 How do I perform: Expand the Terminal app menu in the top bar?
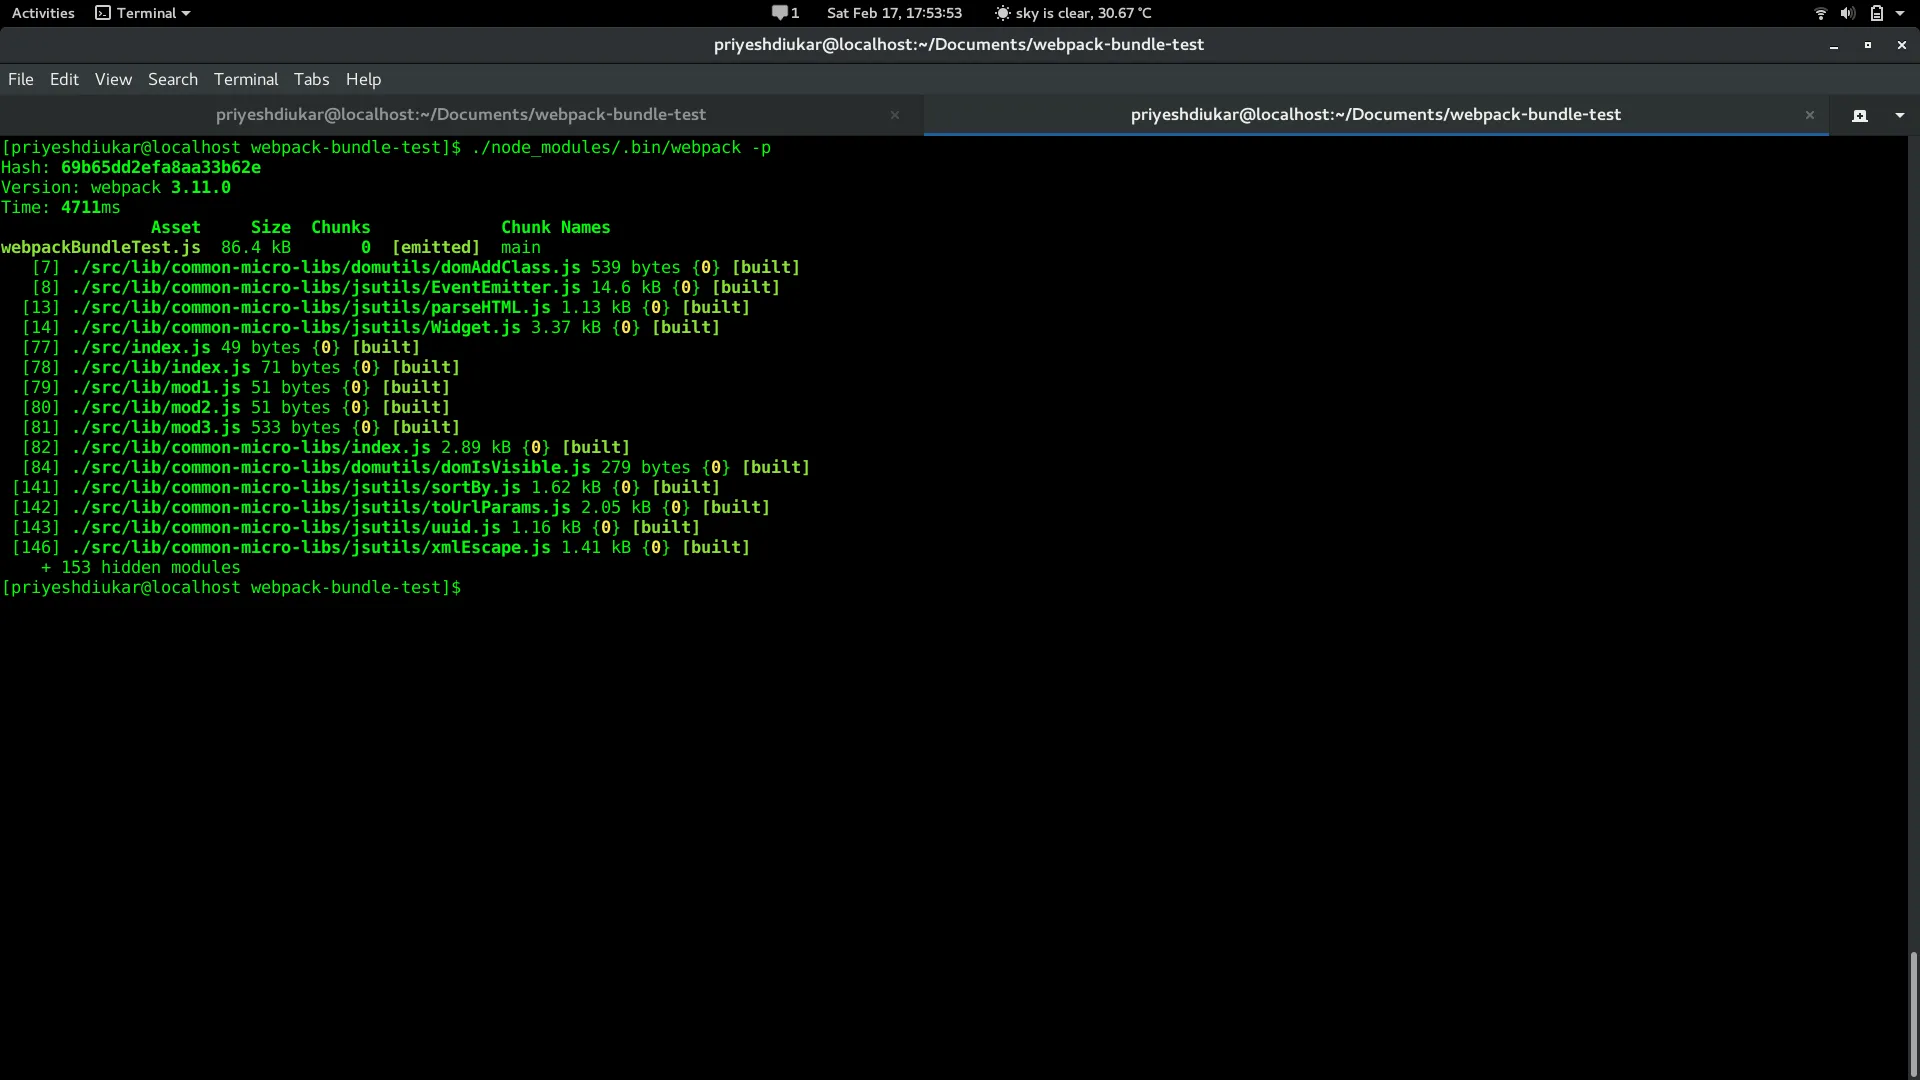[x=143, y=13]
